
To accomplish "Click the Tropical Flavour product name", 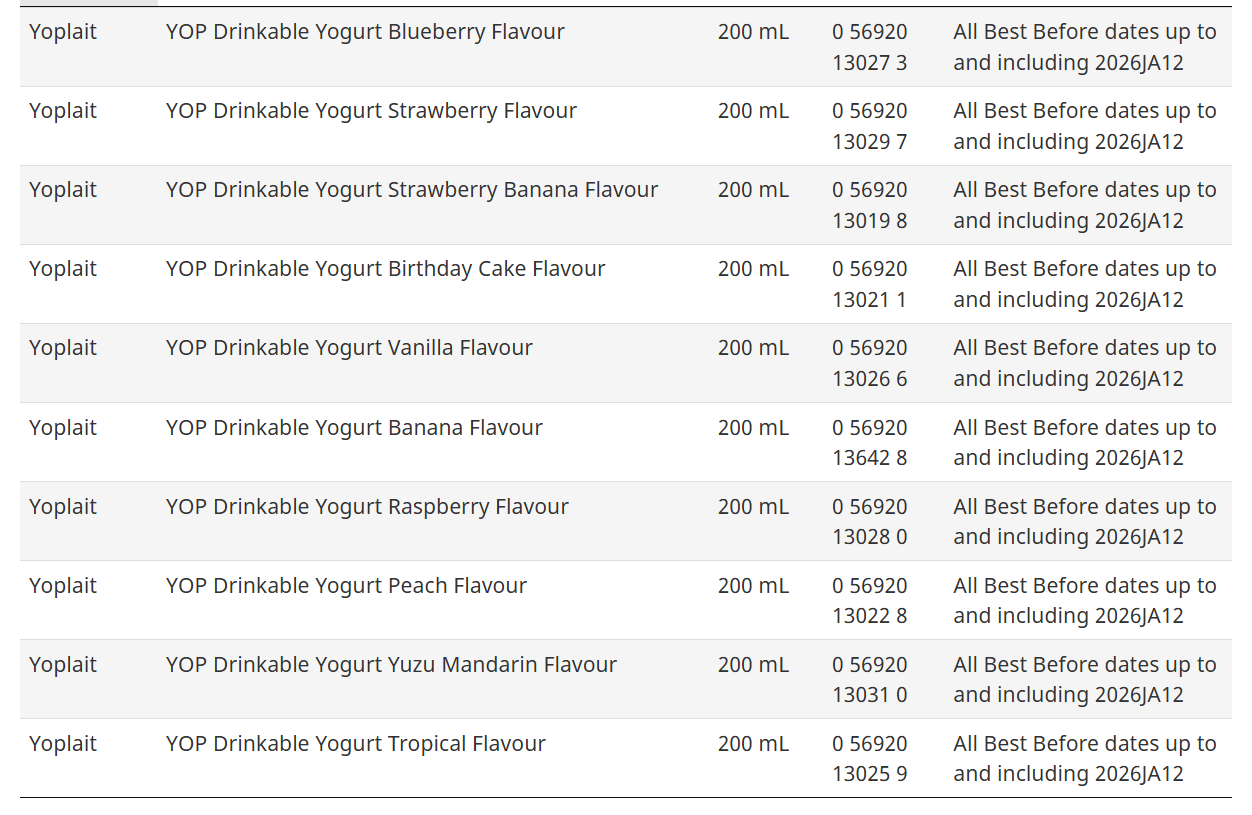I will [x=355, y=744].
